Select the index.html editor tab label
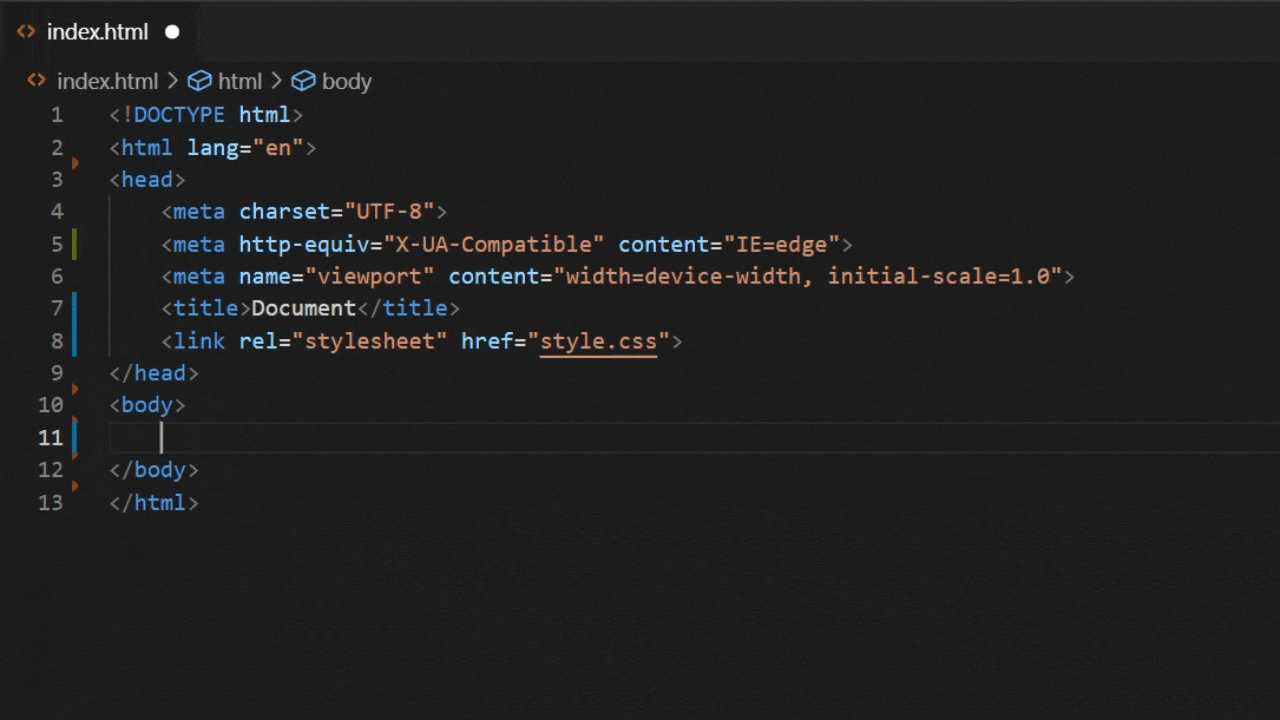 coord(97,32)
